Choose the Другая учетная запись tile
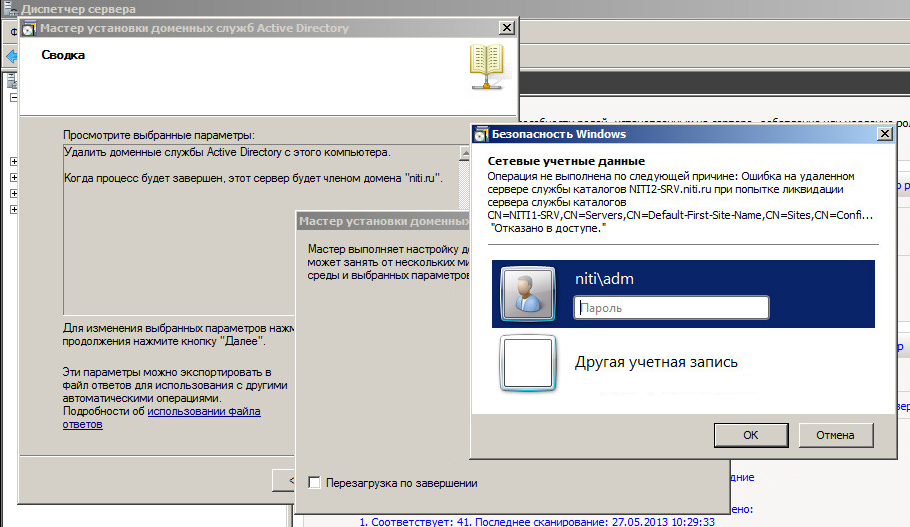Image resolution: width=910 pixels, height=527 pixels. coord(683,363)
